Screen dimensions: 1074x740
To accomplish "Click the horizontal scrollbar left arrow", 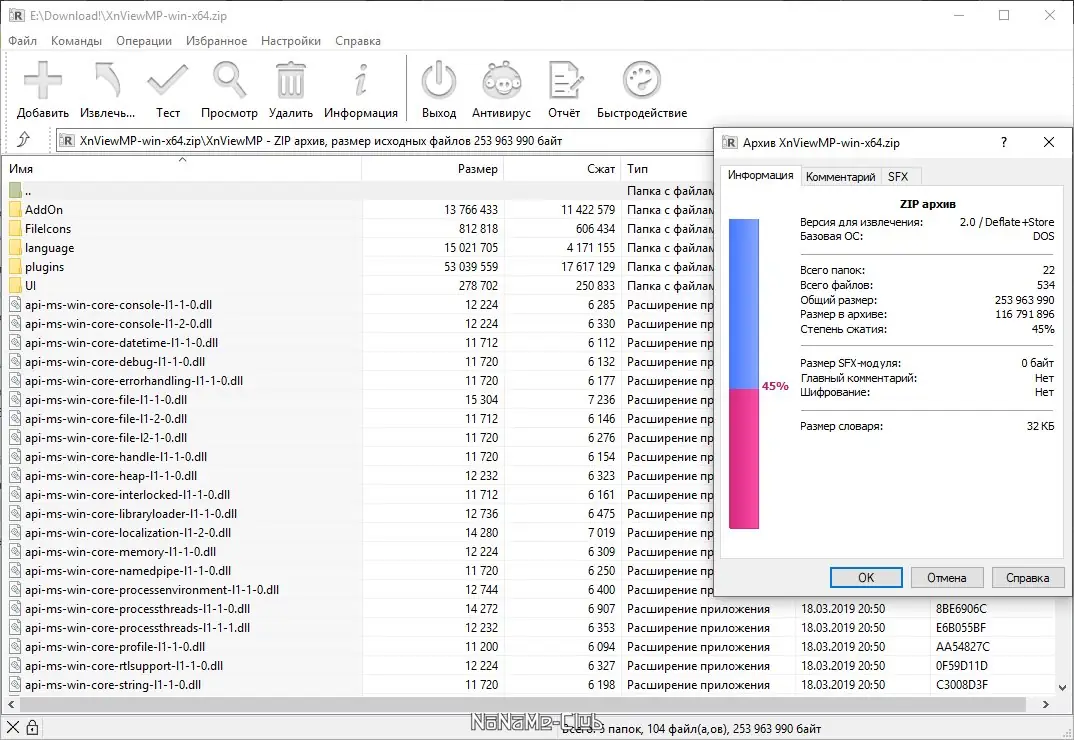I will pos(11,704).
